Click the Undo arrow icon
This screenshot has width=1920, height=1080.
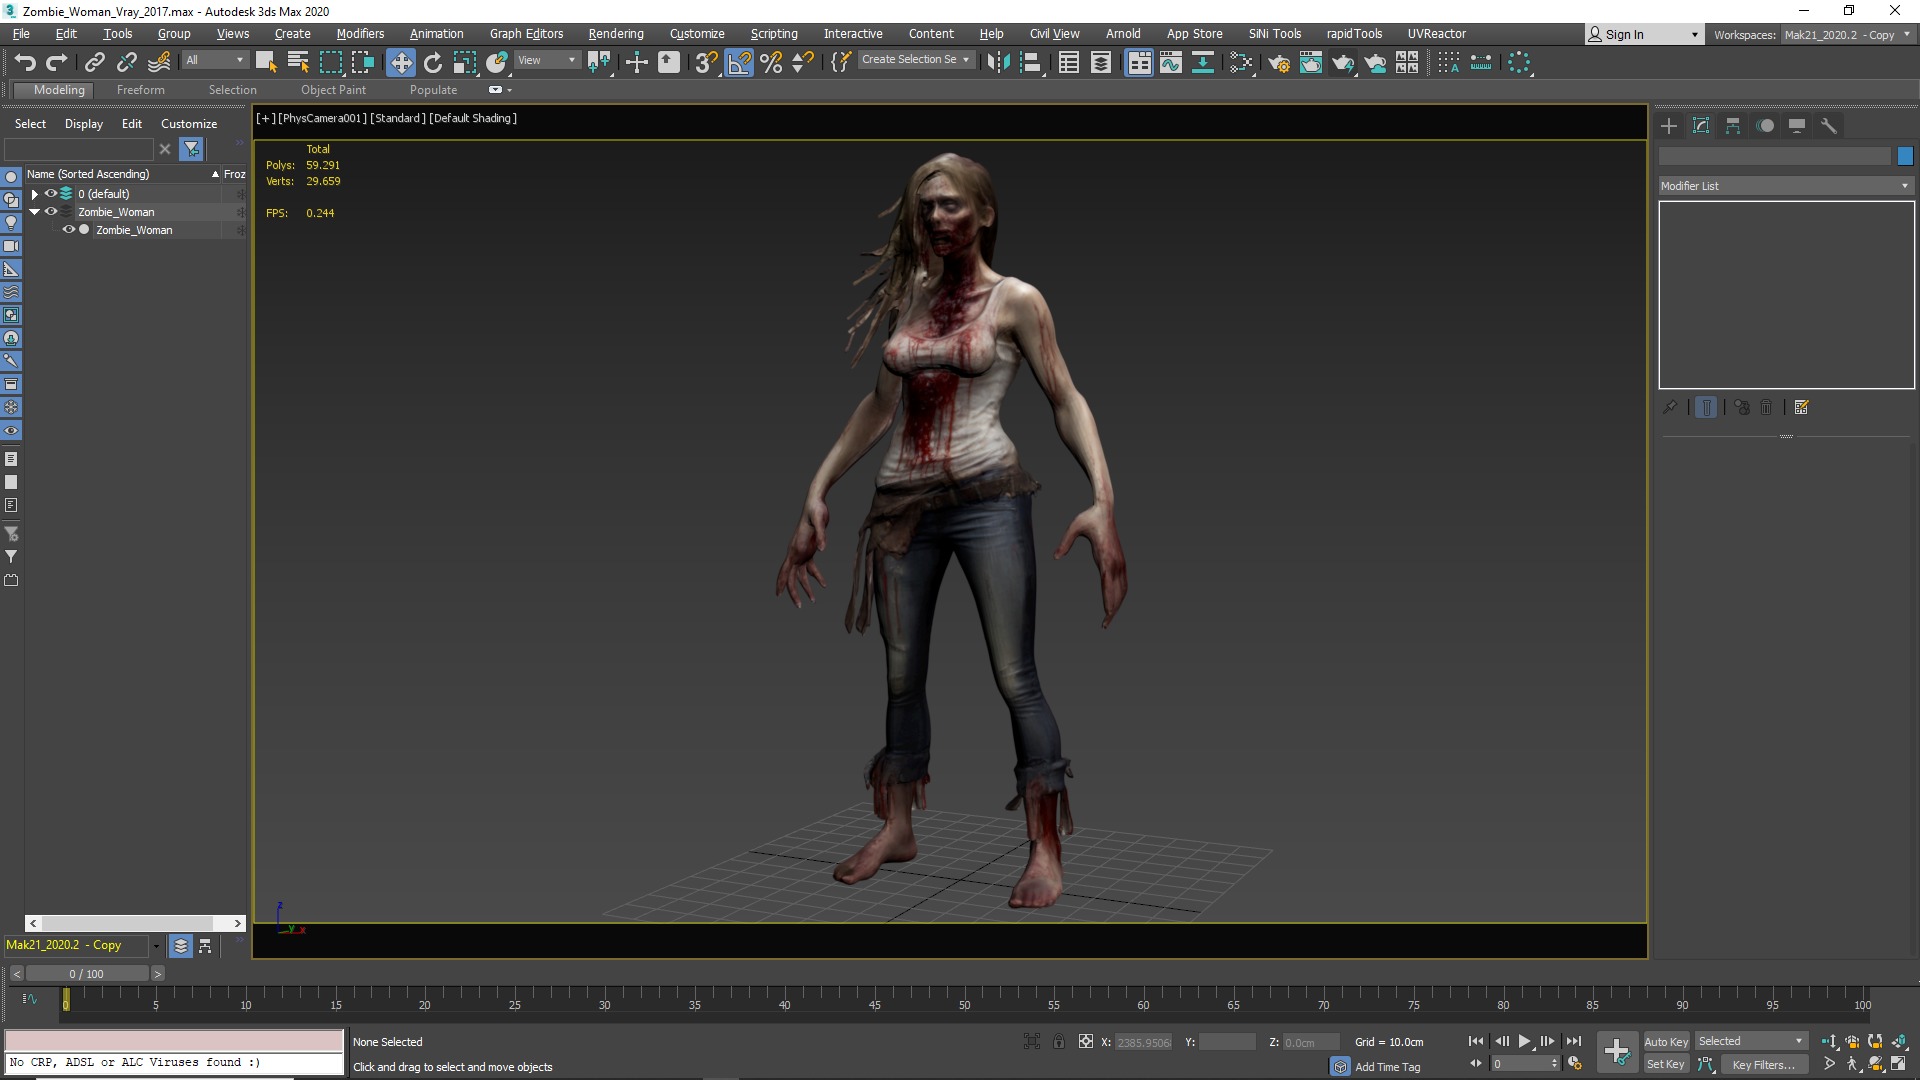coord(25,63)
